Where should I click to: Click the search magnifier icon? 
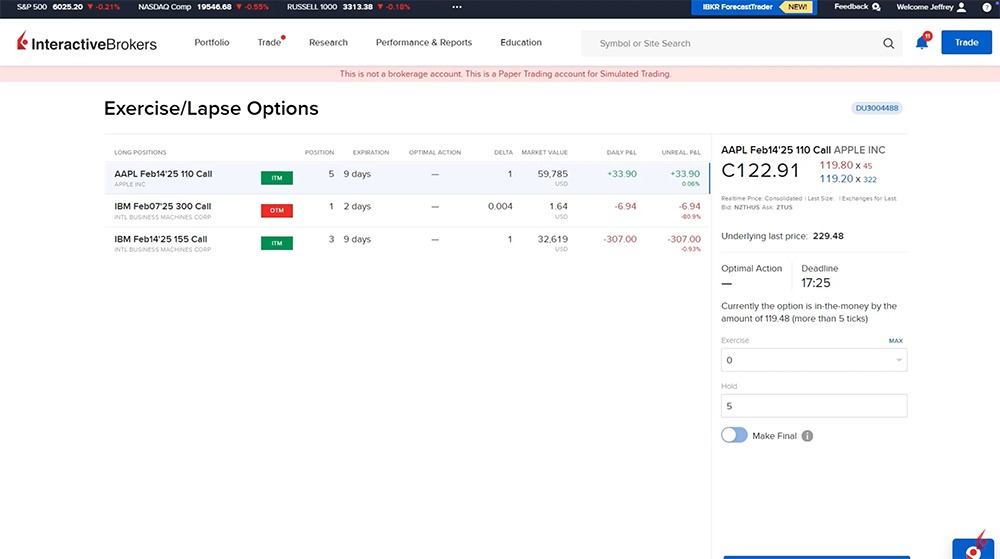[888, 43]
